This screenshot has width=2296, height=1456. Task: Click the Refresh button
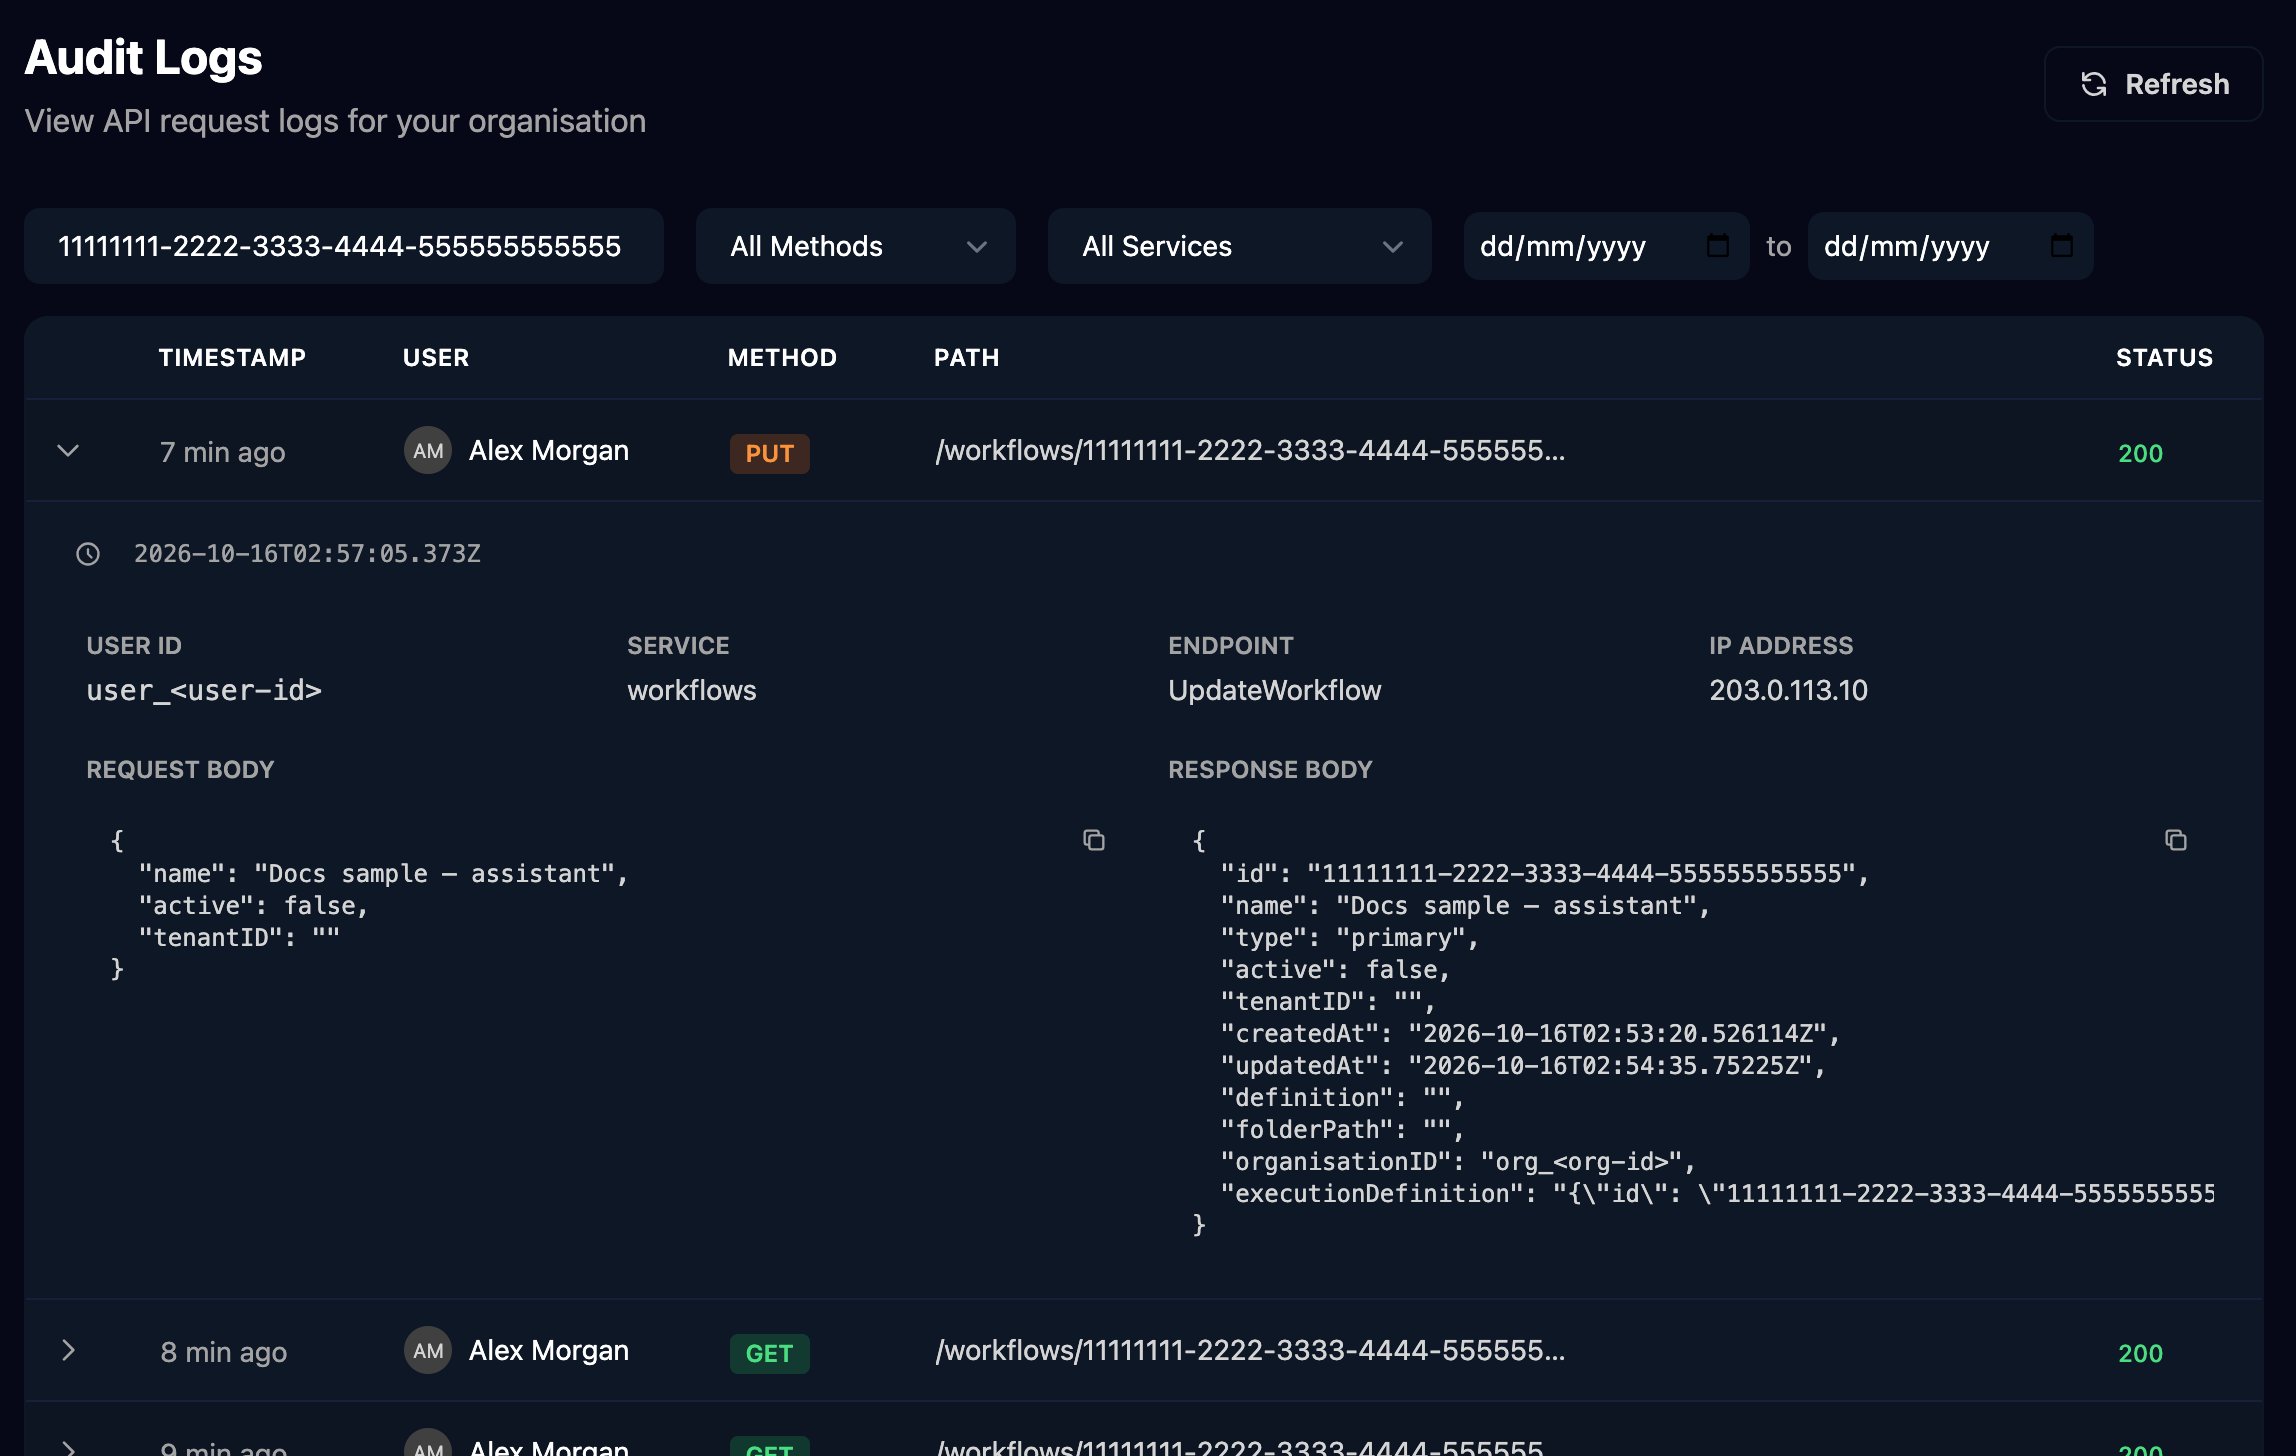pyautogui.click(x=2153, y=84)
